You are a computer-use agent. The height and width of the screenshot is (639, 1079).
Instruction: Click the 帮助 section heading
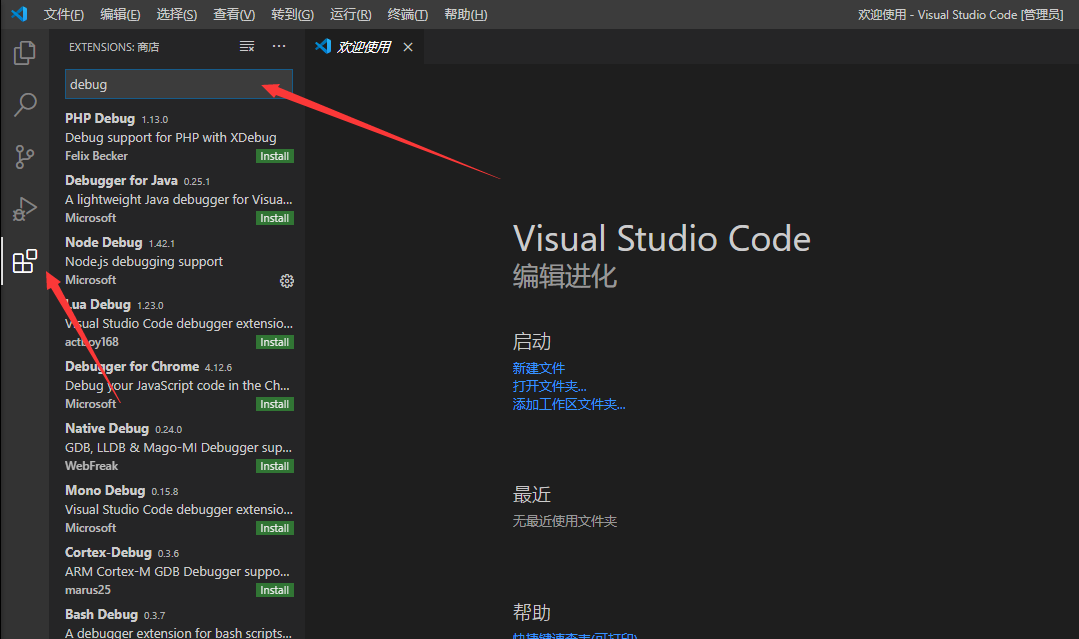click(x=531, y=612)
